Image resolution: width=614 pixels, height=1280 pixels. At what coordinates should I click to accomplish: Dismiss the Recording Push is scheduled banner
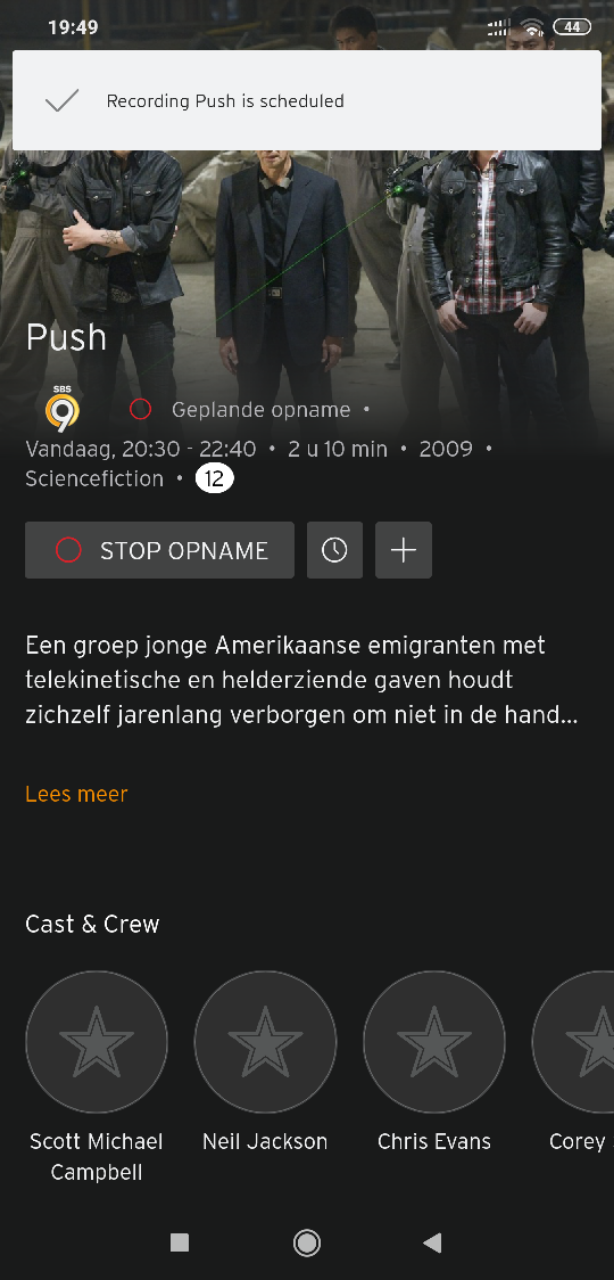tap(307, 100)
